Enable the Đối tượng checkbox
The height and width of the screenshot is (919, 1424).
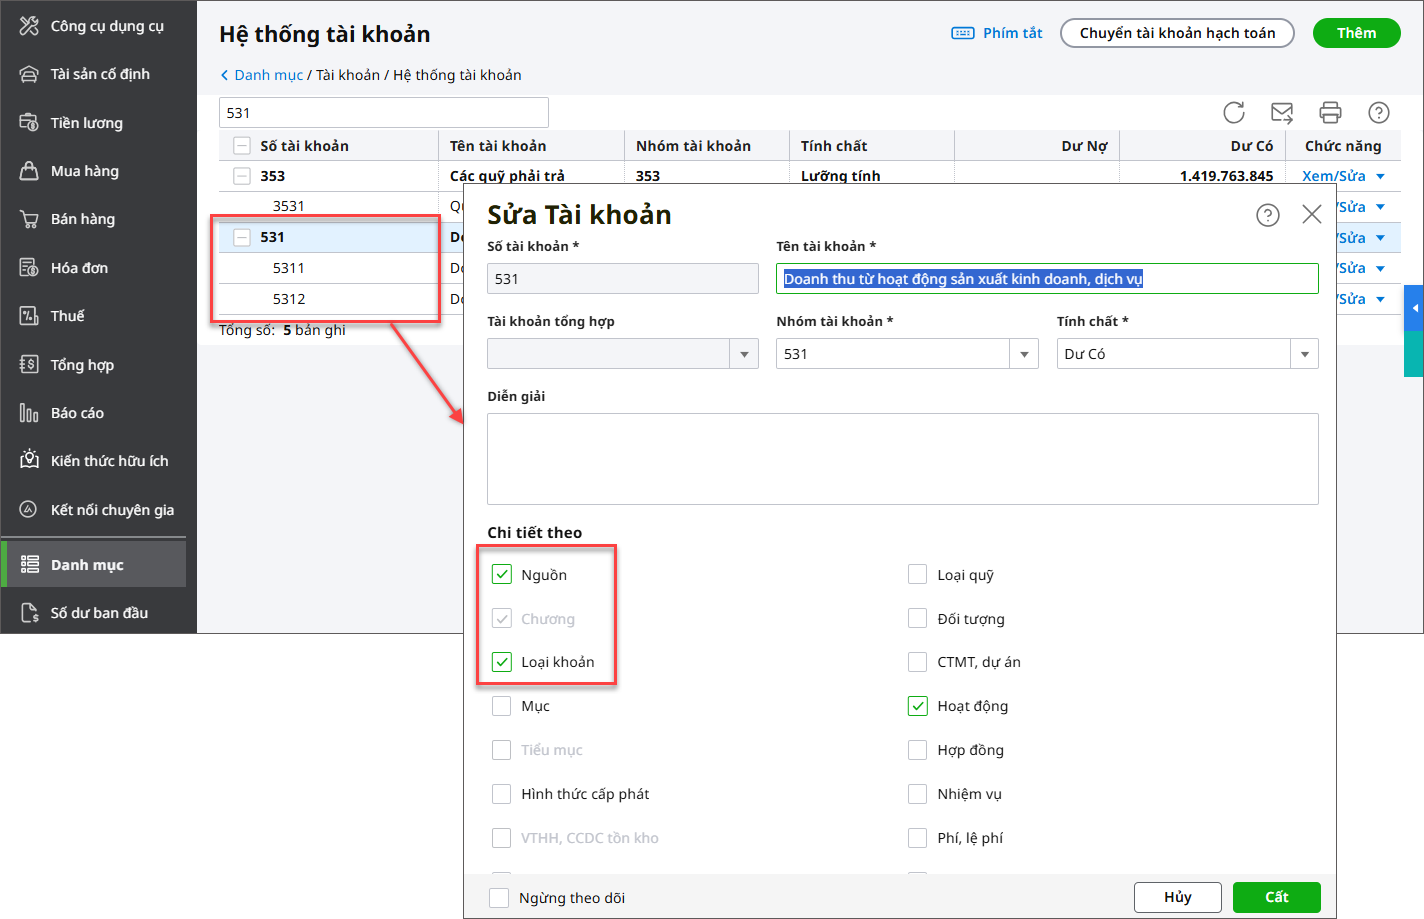pyautogui.click(x=917, y=618)
